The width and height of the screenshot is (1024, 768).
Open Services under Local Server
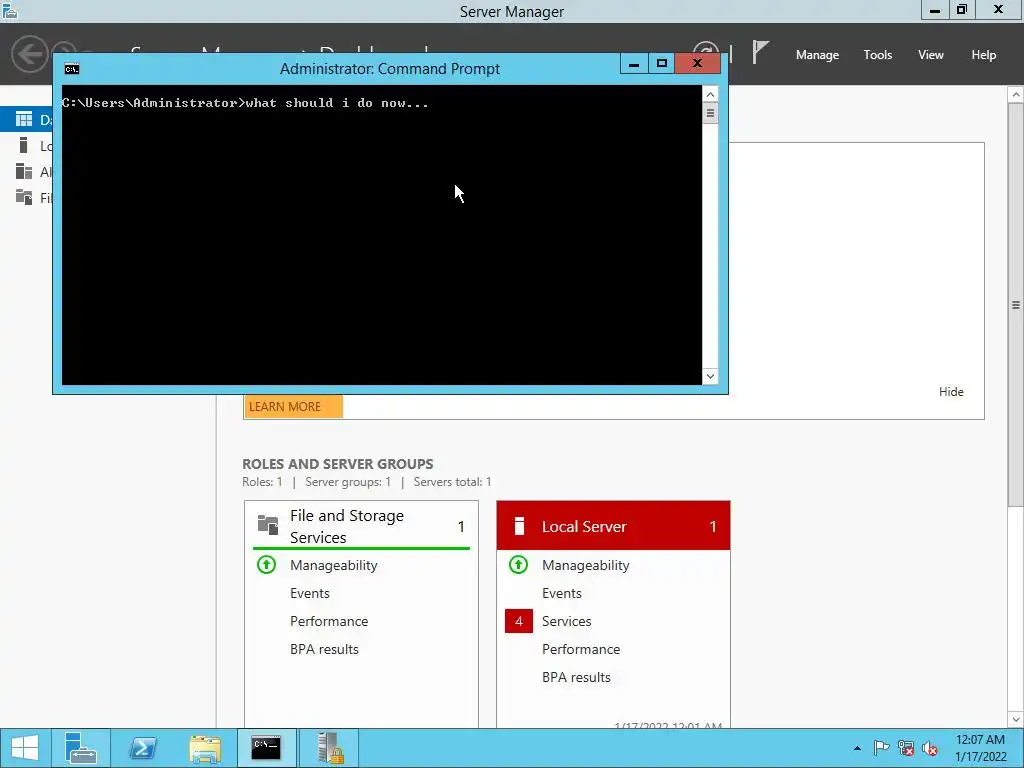tap(566, 621)
